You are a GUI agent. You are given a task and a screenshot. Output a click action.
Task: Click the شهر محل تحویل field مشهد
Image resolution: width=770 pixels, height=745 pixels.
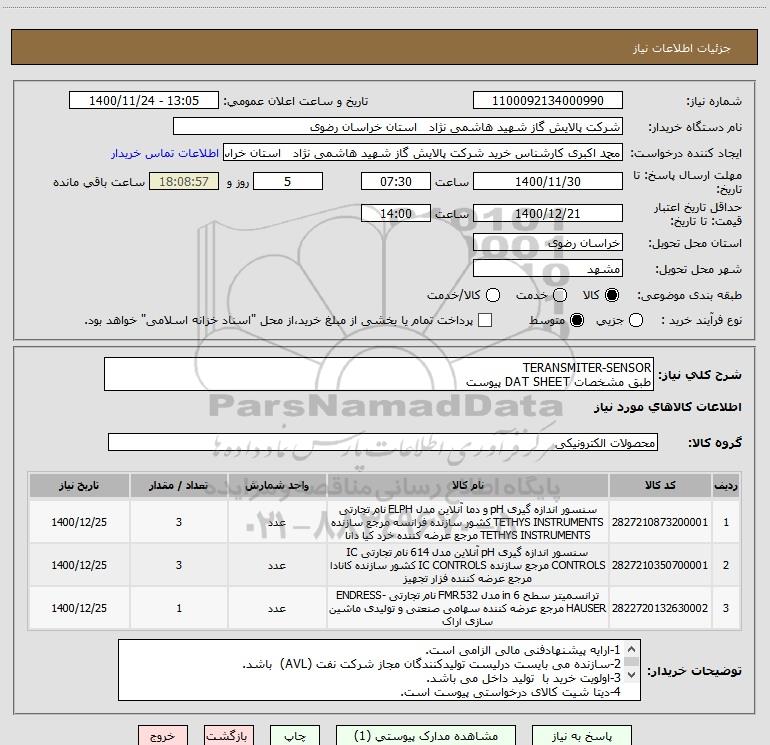(x=548, y=269)
